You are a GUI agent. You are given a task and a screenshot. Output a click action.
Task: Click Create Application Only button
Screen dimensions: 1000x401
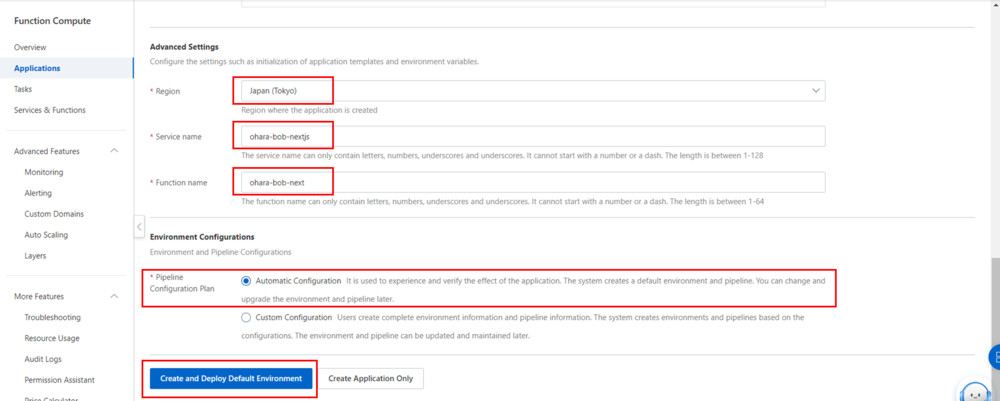(371, 378)
